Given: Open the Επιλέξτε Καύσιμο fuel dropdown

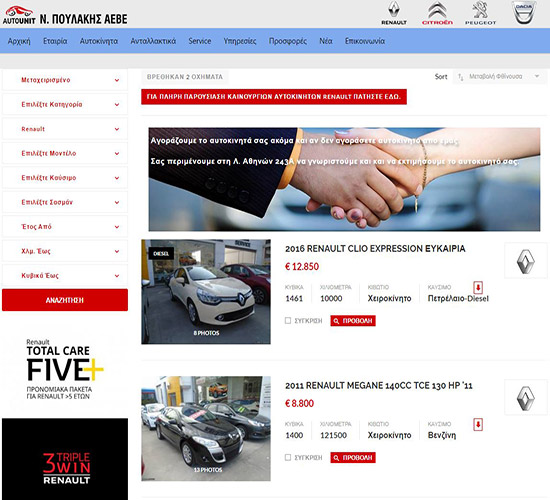Looking at the screenshot, I should coord(65,178).
